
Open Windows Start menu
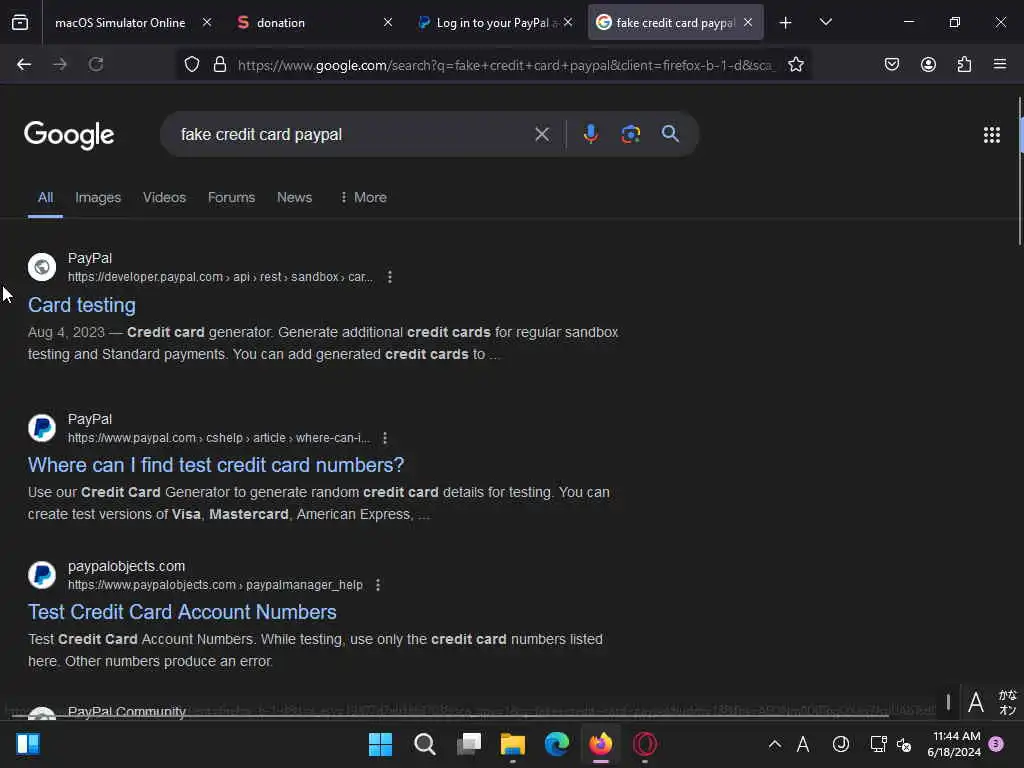[x=380, y=744]
